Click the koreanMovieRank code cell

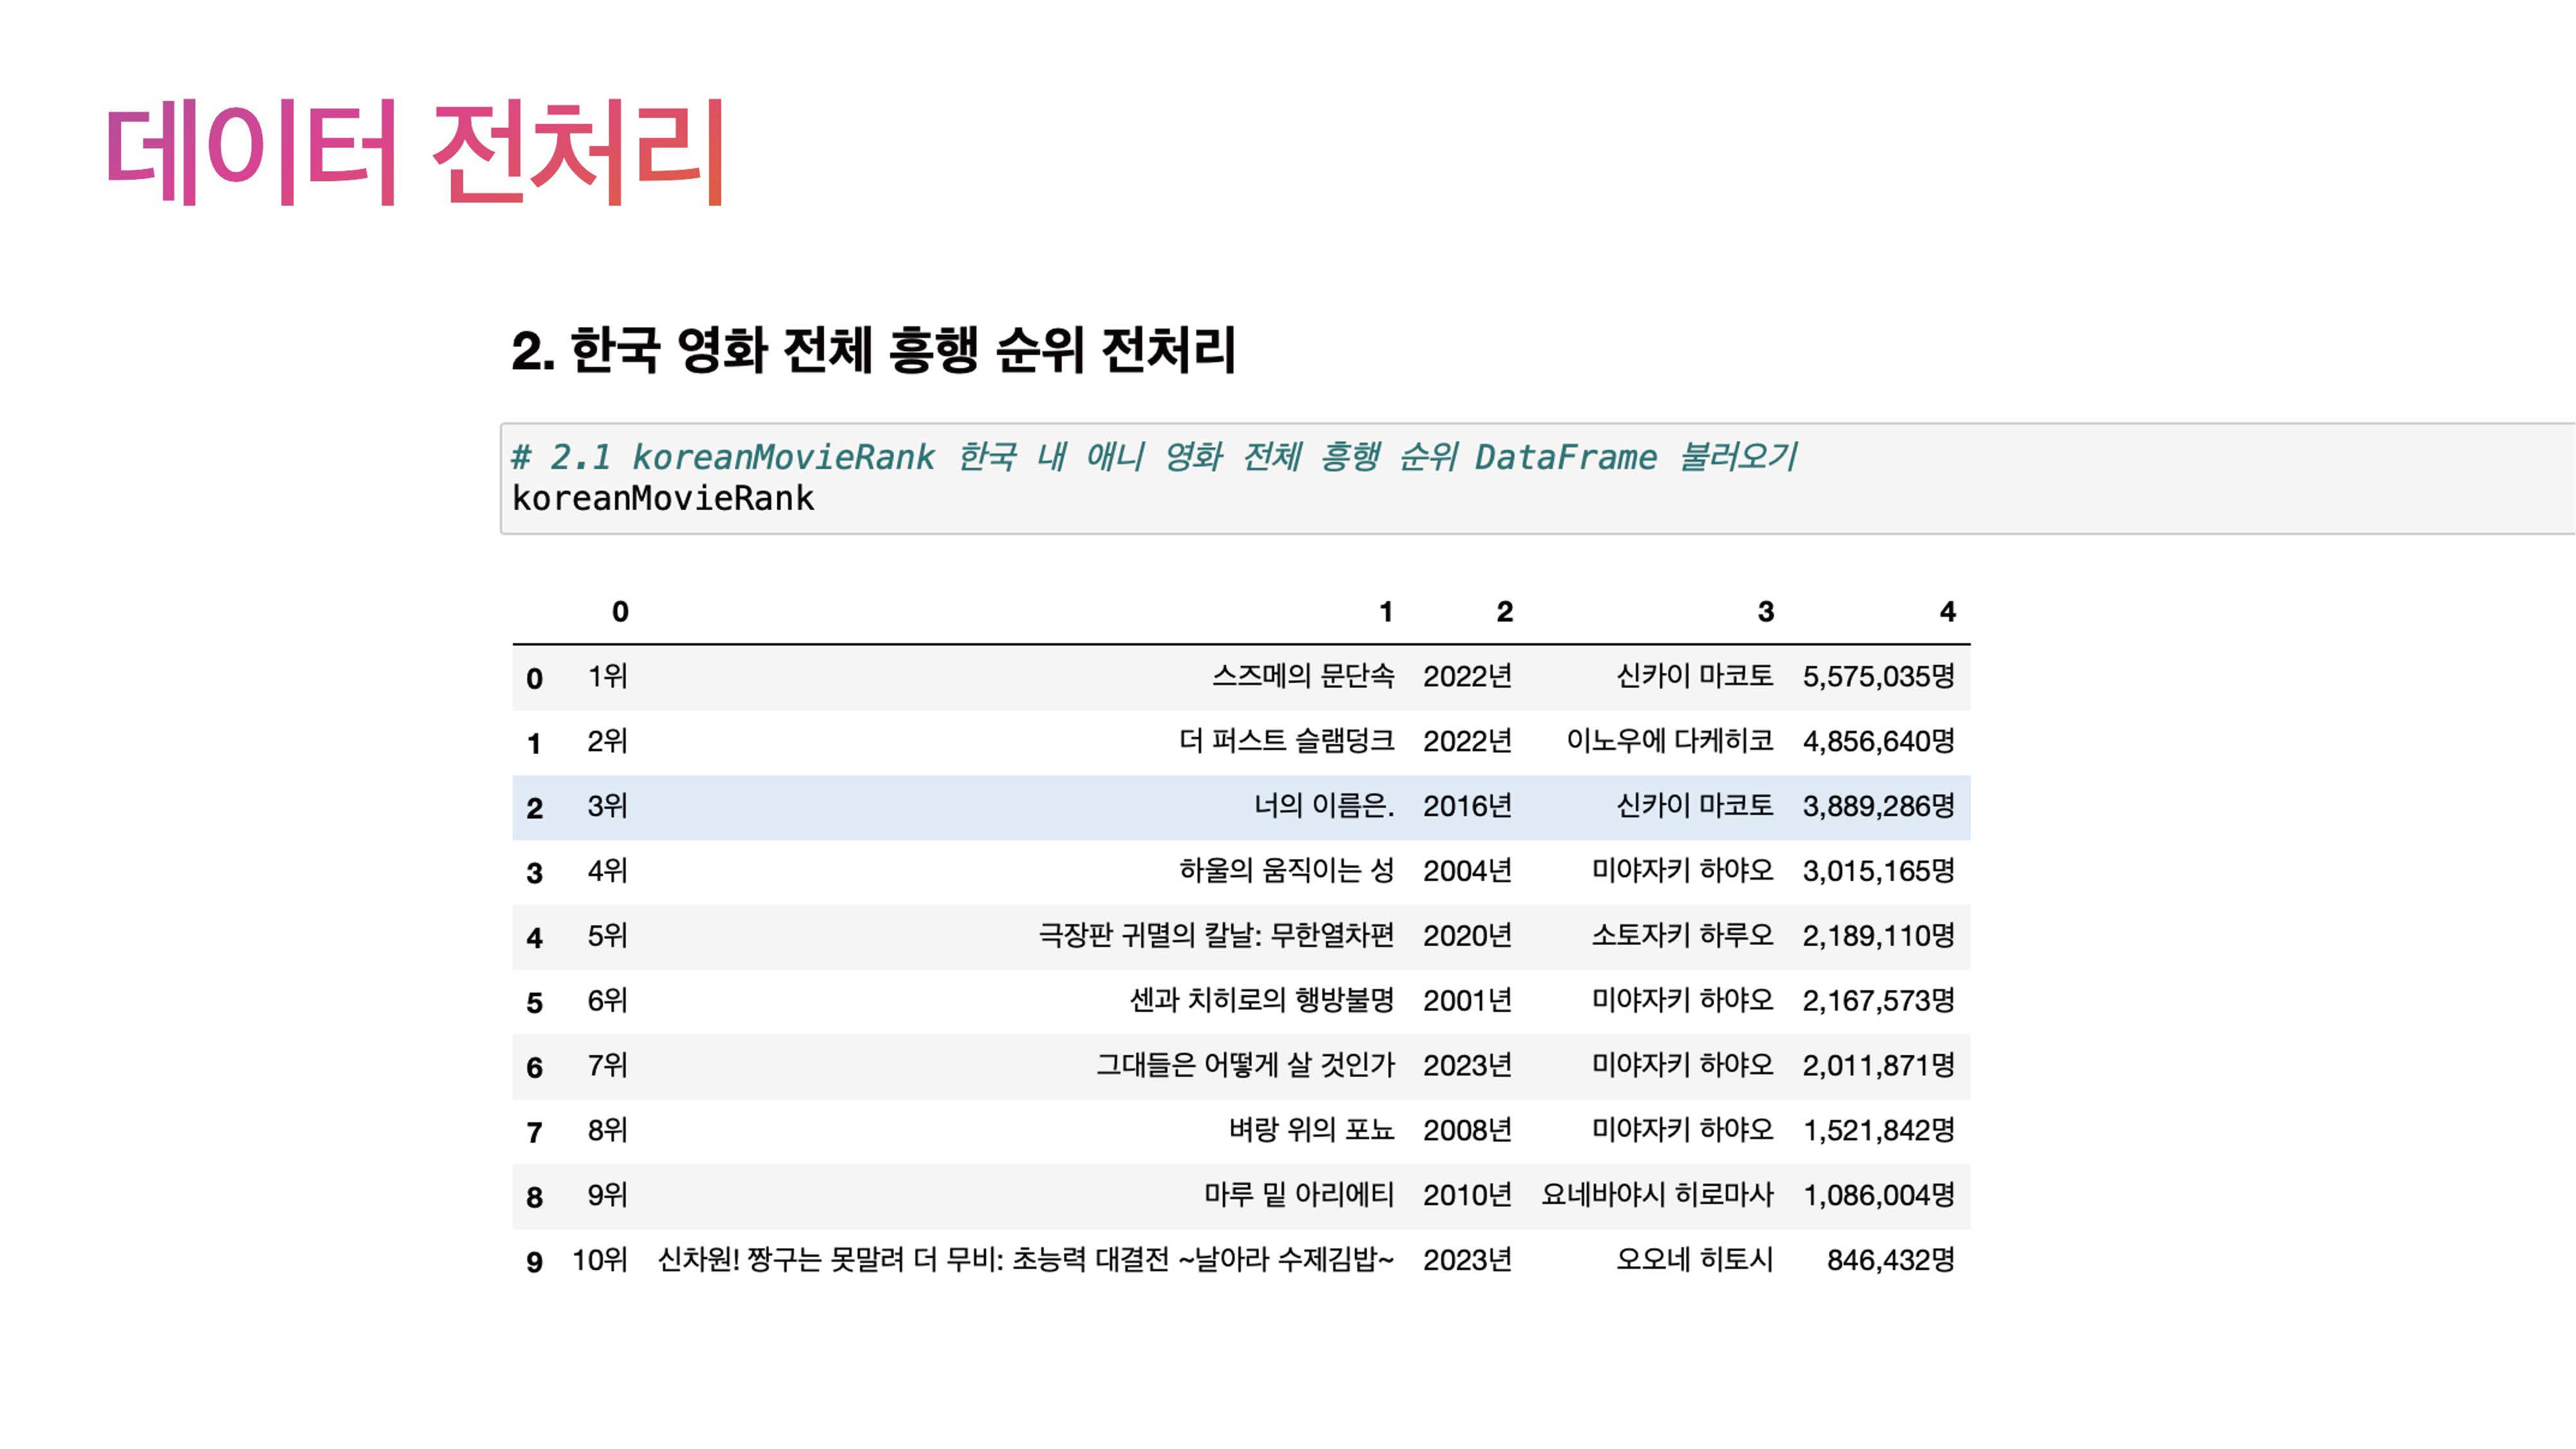pyautogui.click(x=663, y=498)
